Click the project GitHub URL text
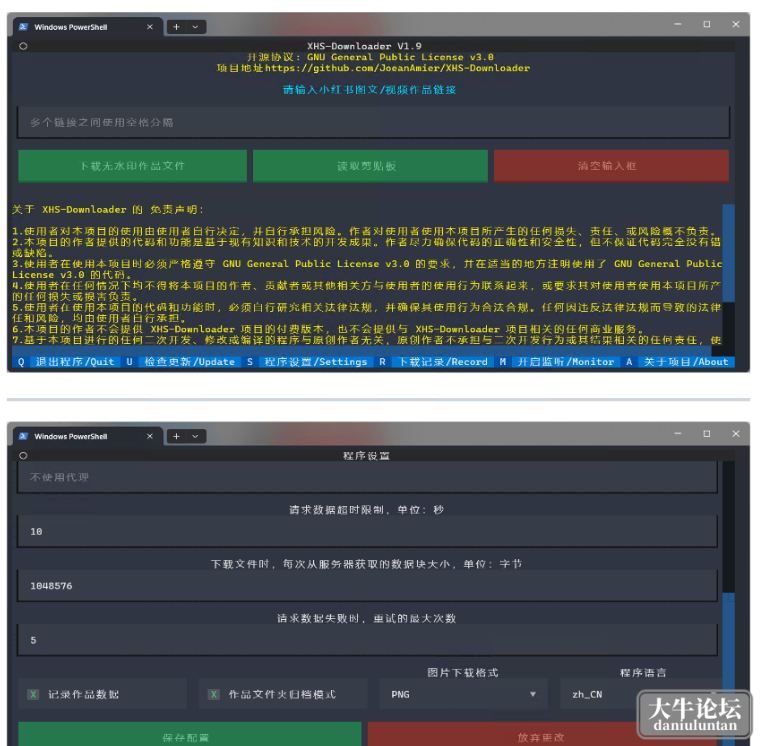 pos(397,68)
